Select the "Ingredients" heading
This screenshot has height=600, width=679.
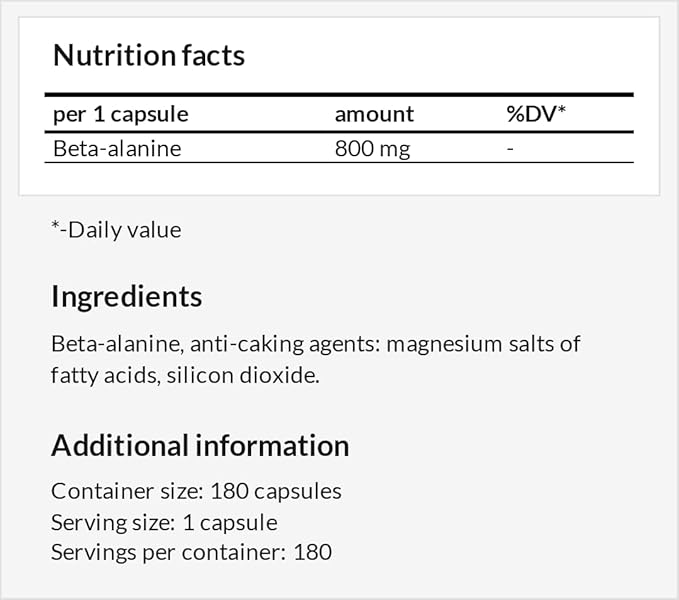[126, 297]
